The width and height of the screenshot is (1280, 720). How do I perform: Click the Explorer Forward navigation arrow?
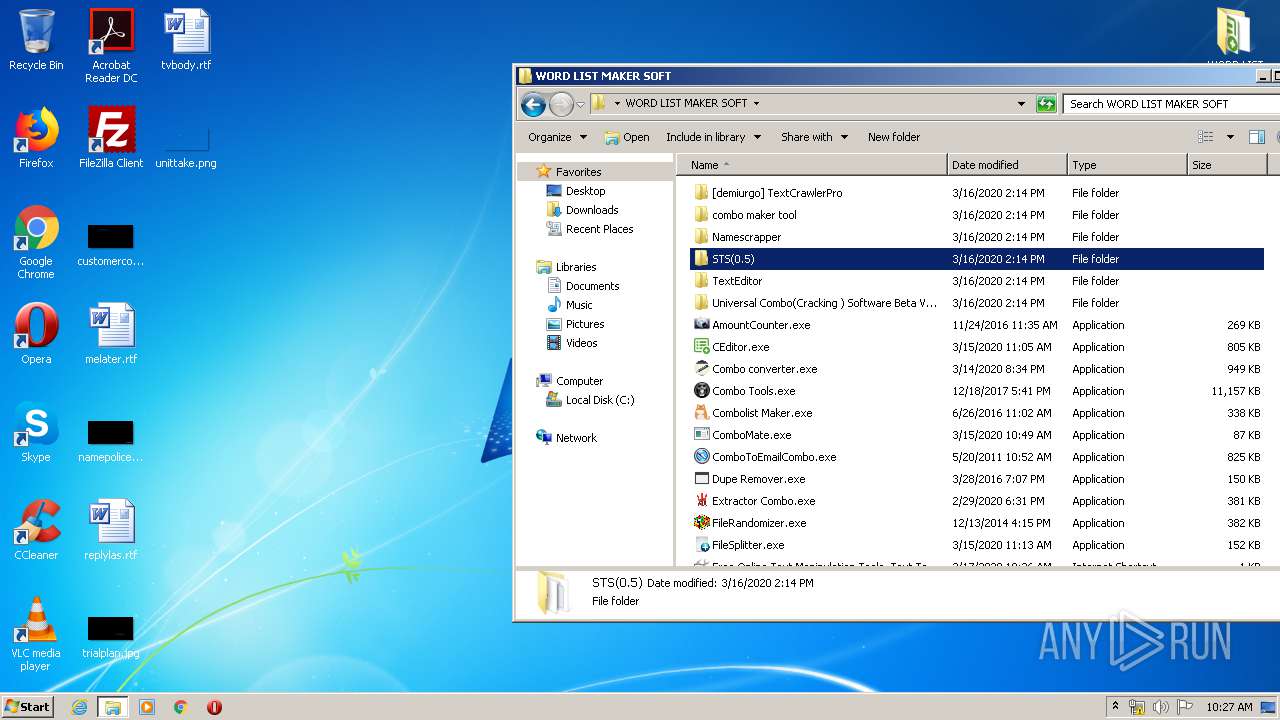(x=562, y=104)
